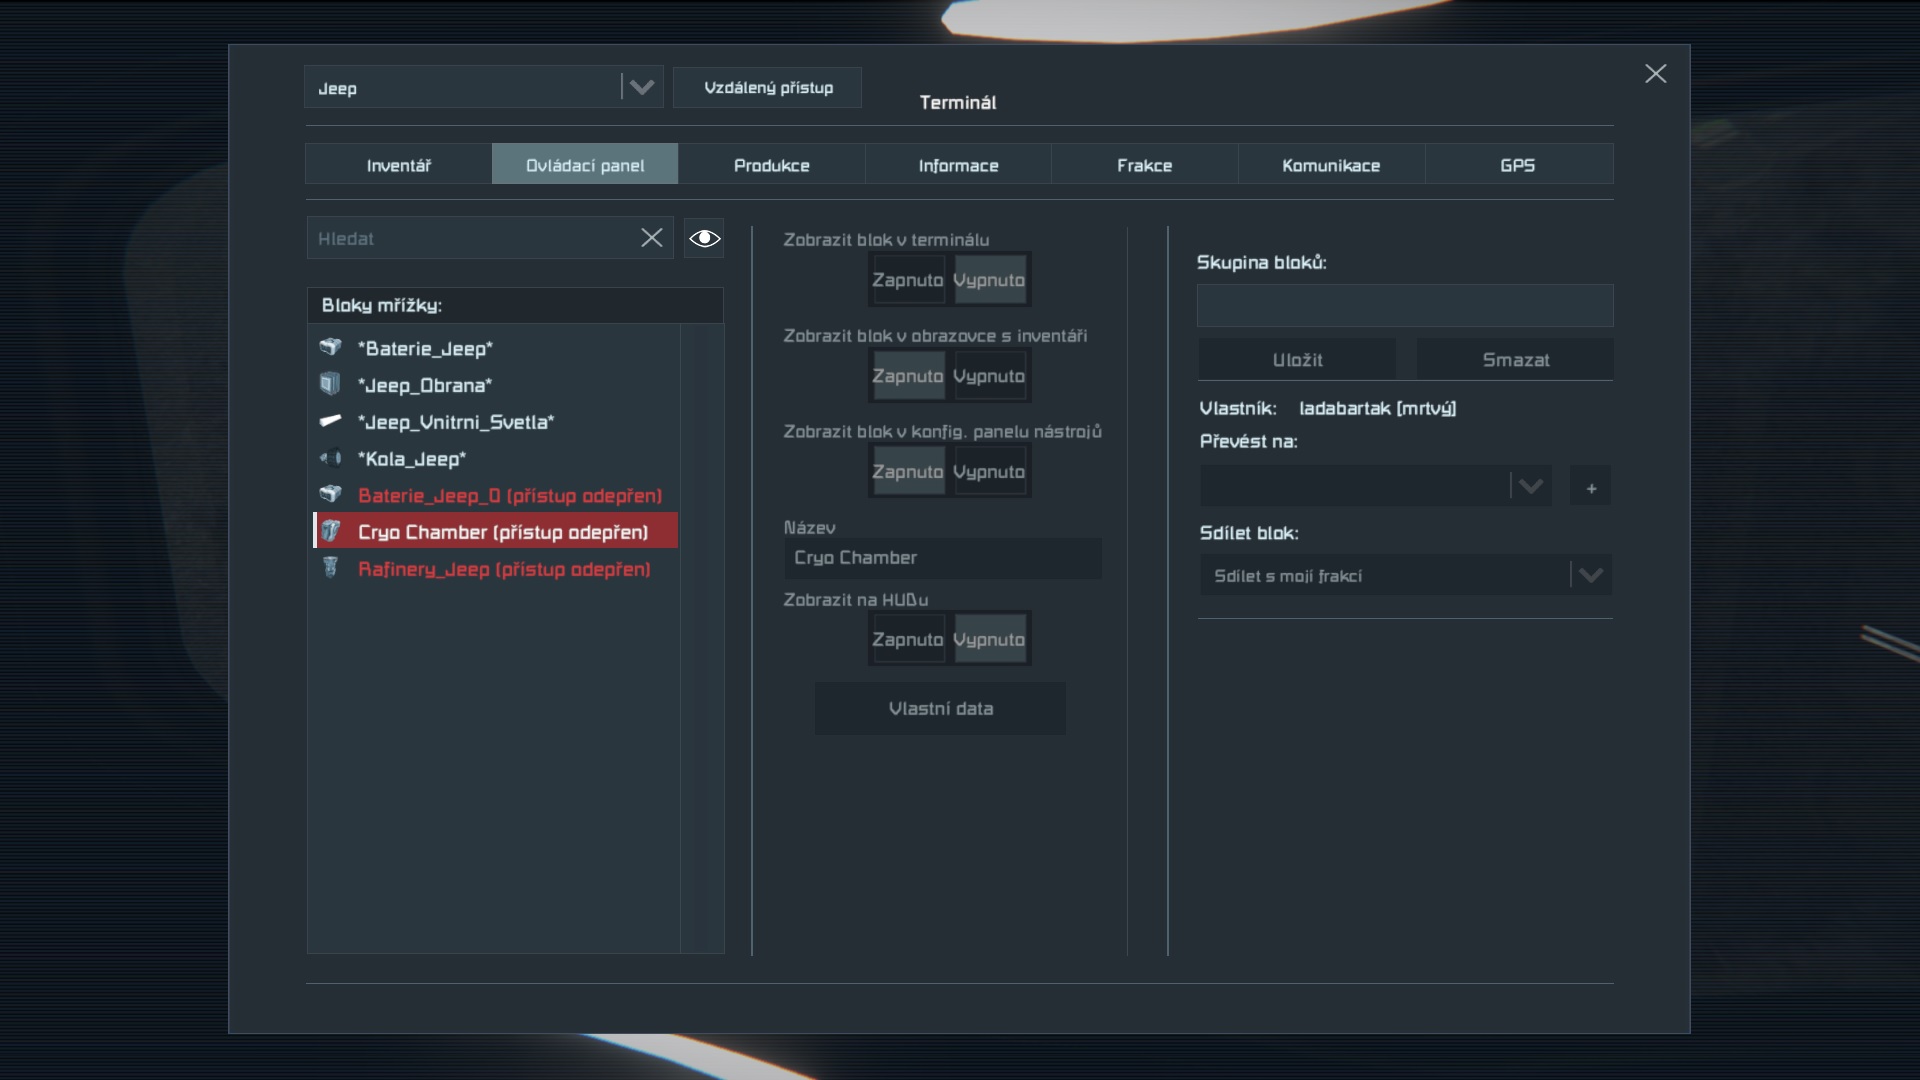1920x1080 pixels.
Task: Click the light icon beside *Jeep_Vnitrni_Svetla*
Action: click(x=330, y=421)
